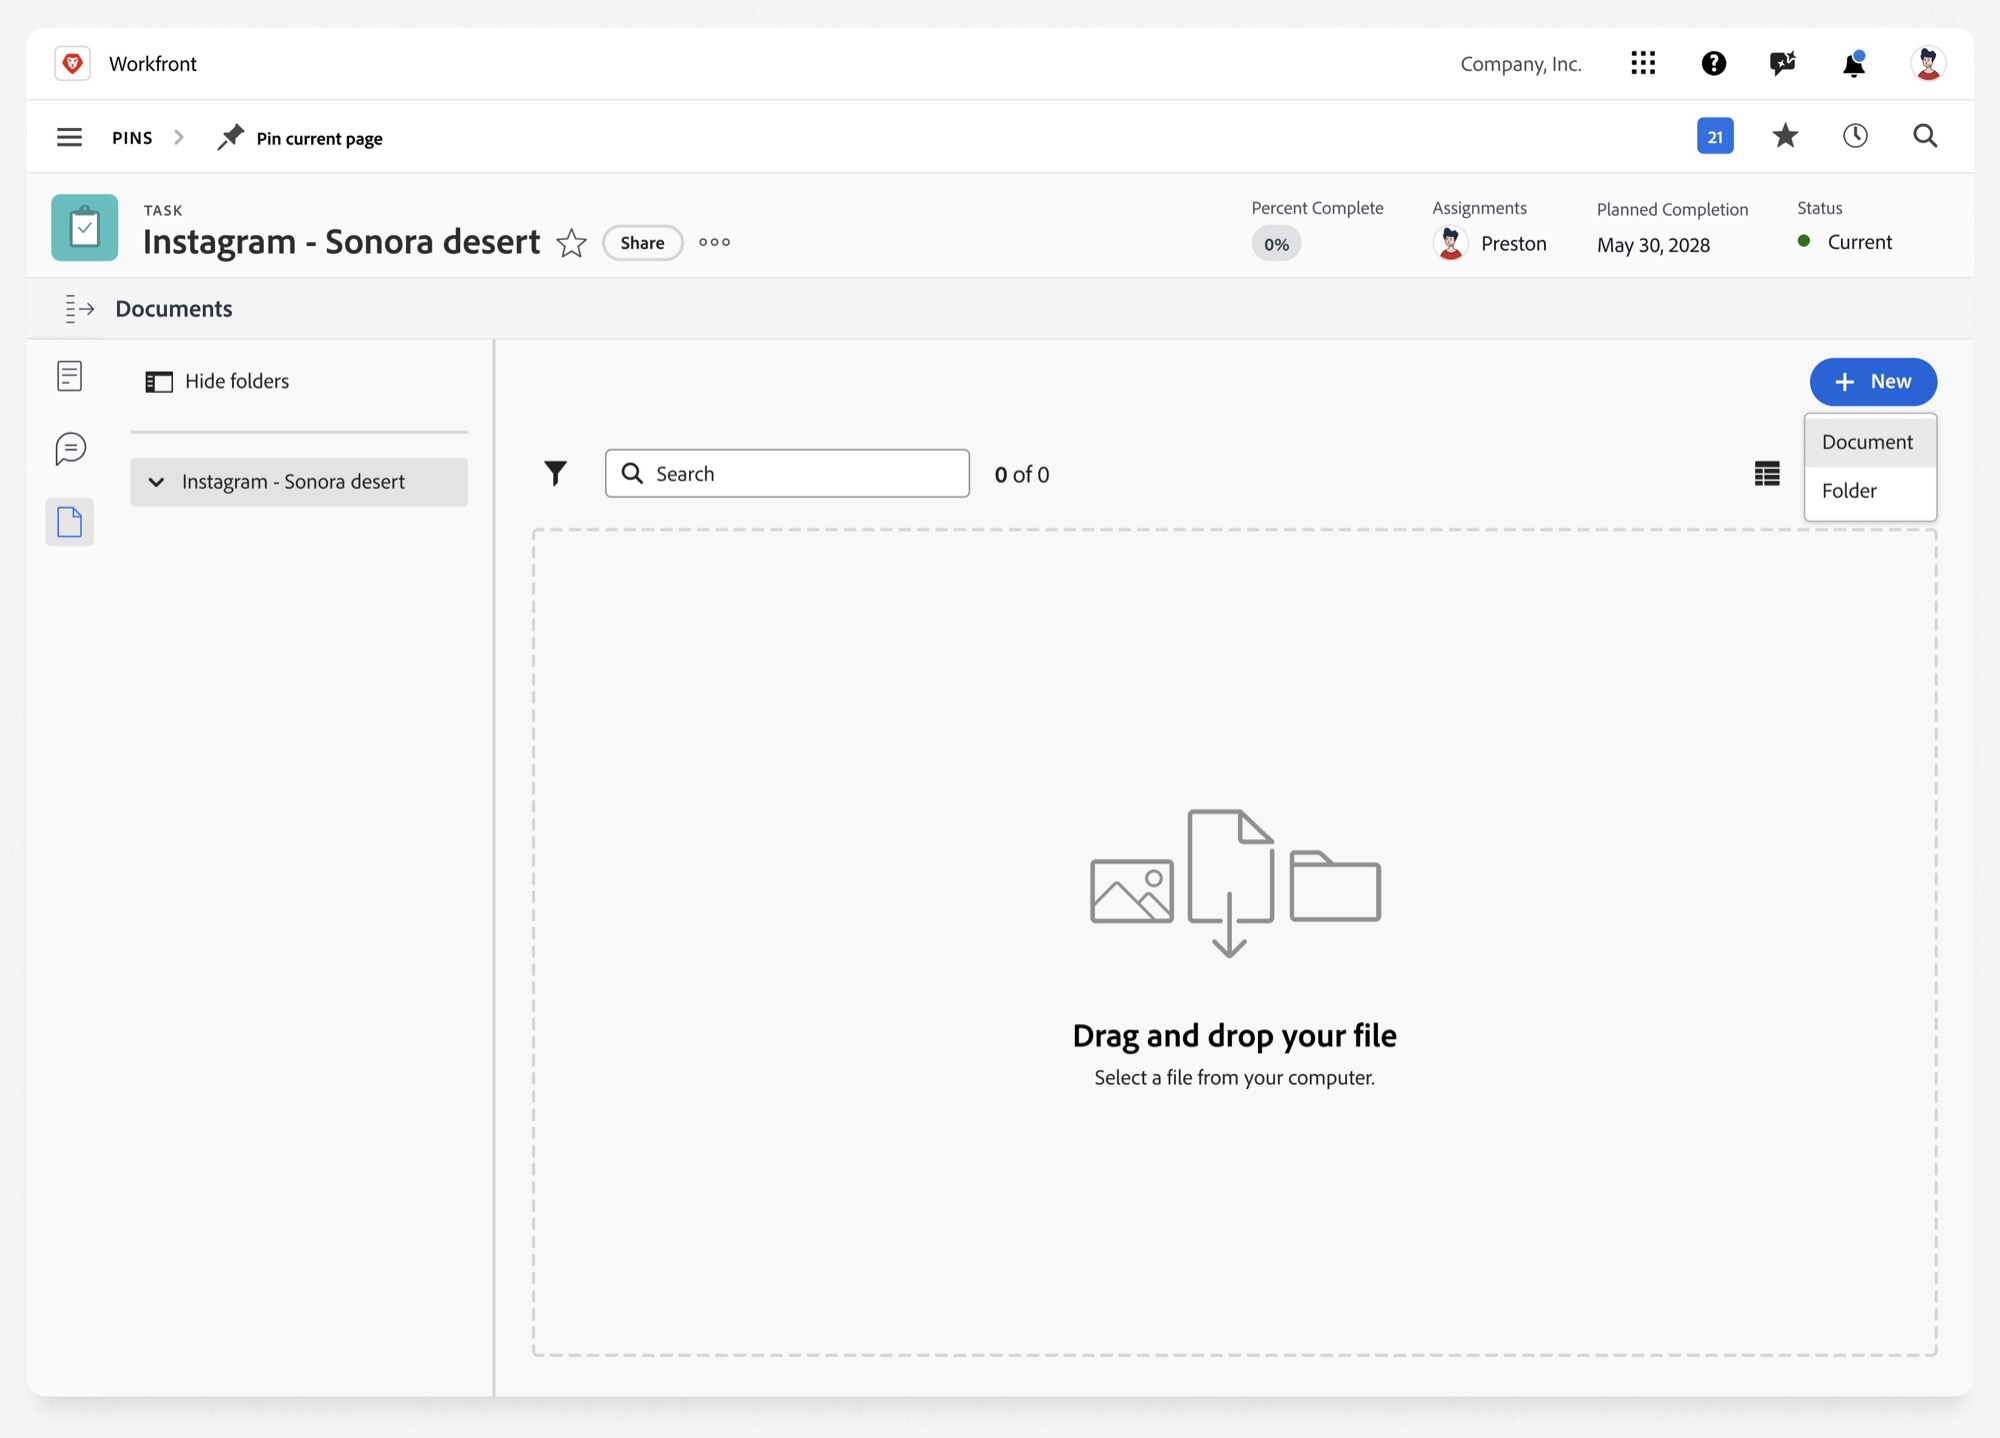The image size is (2000, 1438).
Task: Open the main hamburger menu
Action: click(x=69, y=137)
